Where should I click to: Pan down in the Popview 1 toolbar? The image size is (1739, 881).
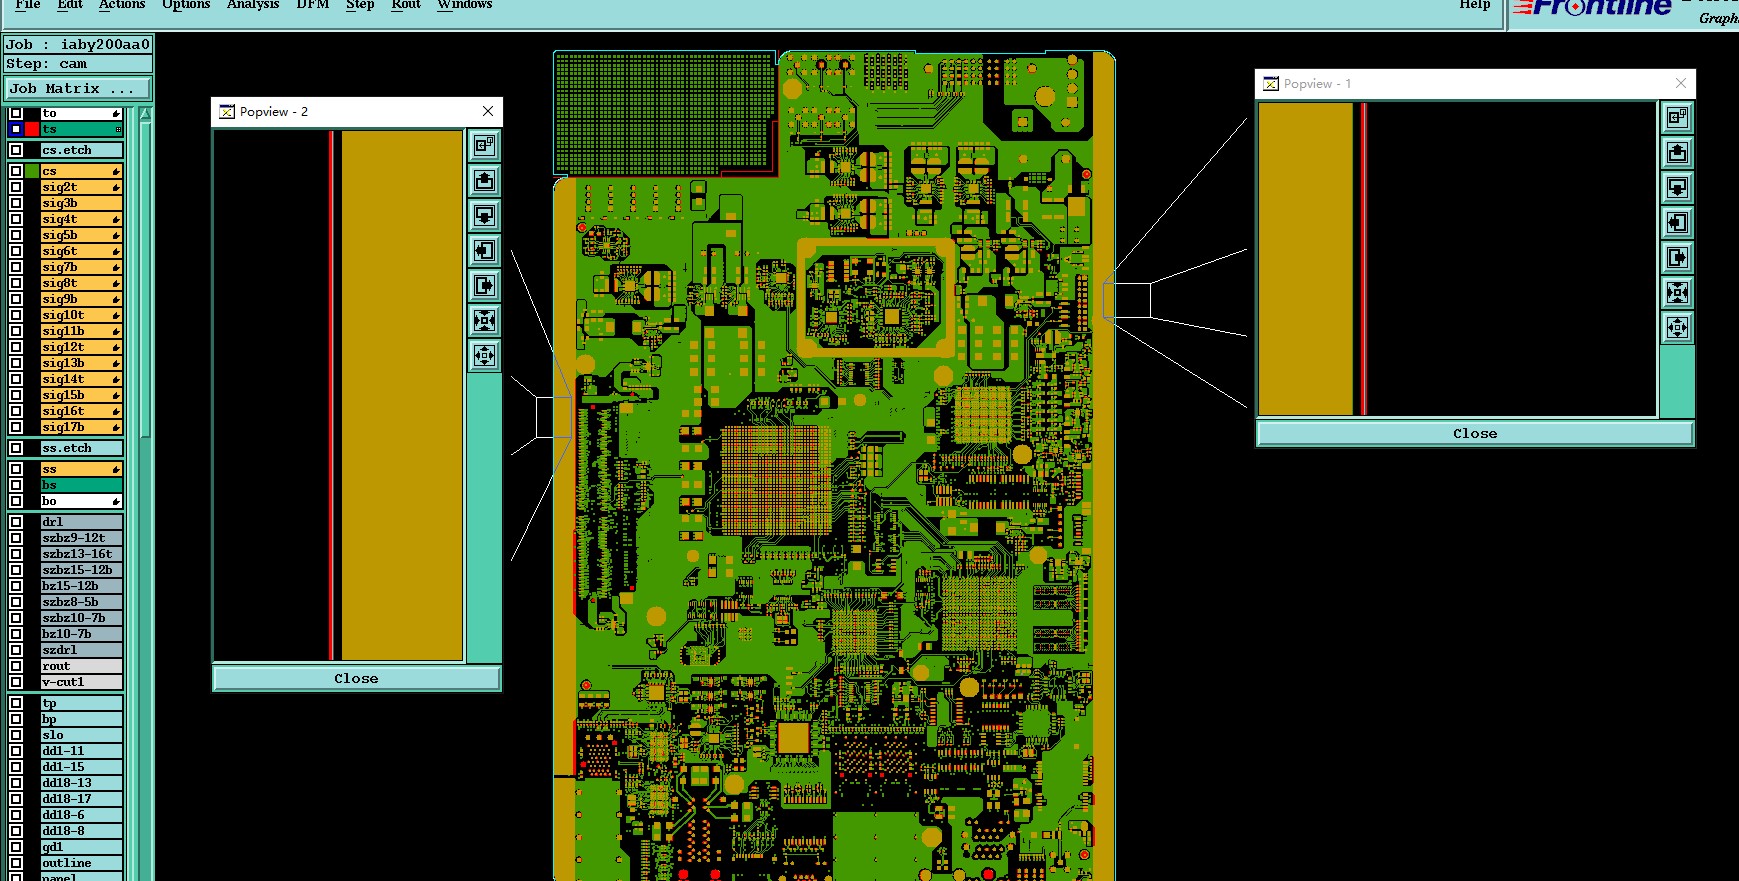point(1677,187)
